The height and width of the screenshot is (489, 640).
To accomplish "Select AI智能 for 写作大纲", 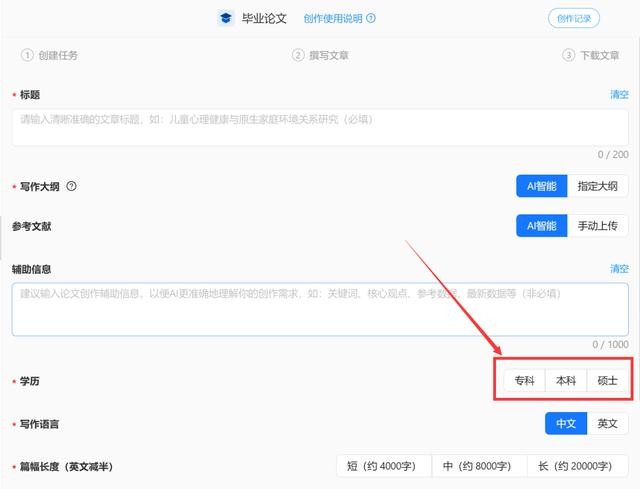I will point(541,186).
